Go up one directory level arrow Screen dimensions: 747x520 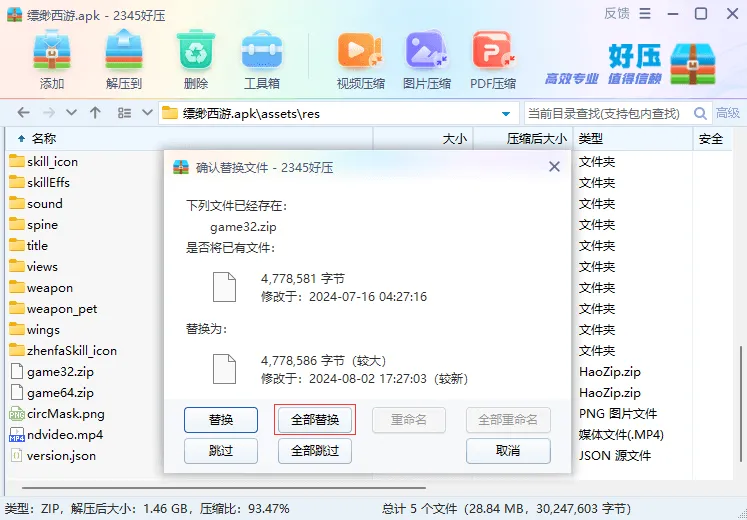point(95,113)
